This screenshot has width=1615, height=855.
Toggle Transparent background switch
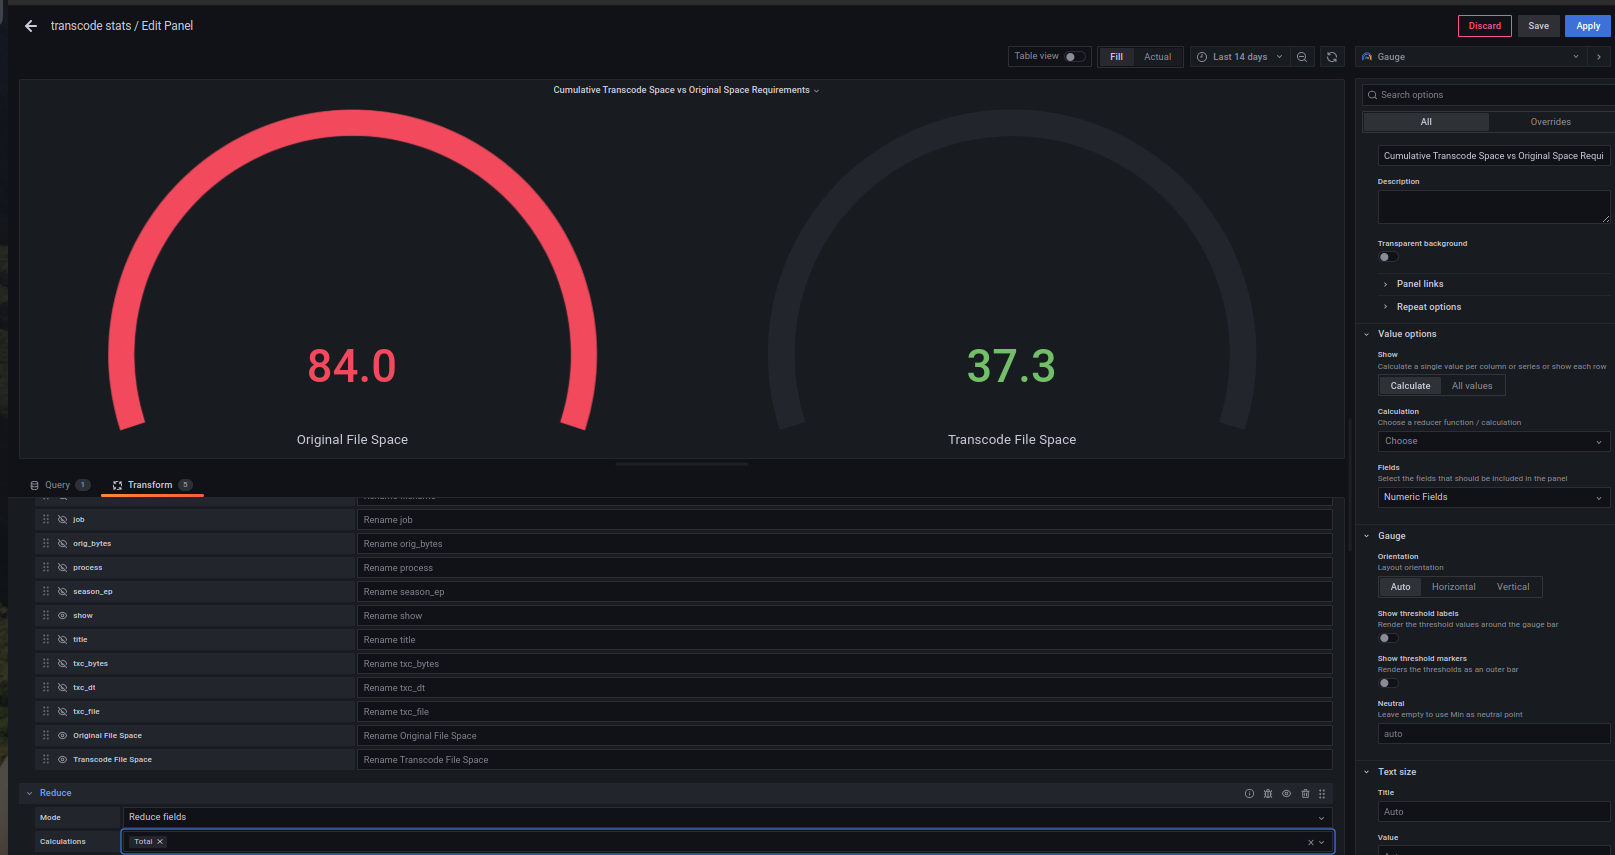coord(1388,257)
